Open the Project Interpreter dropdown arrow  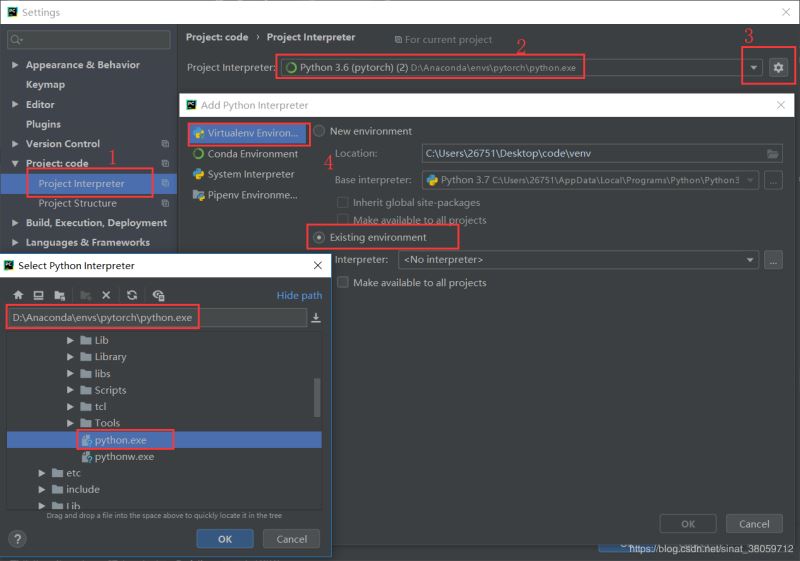click(754, 67)
